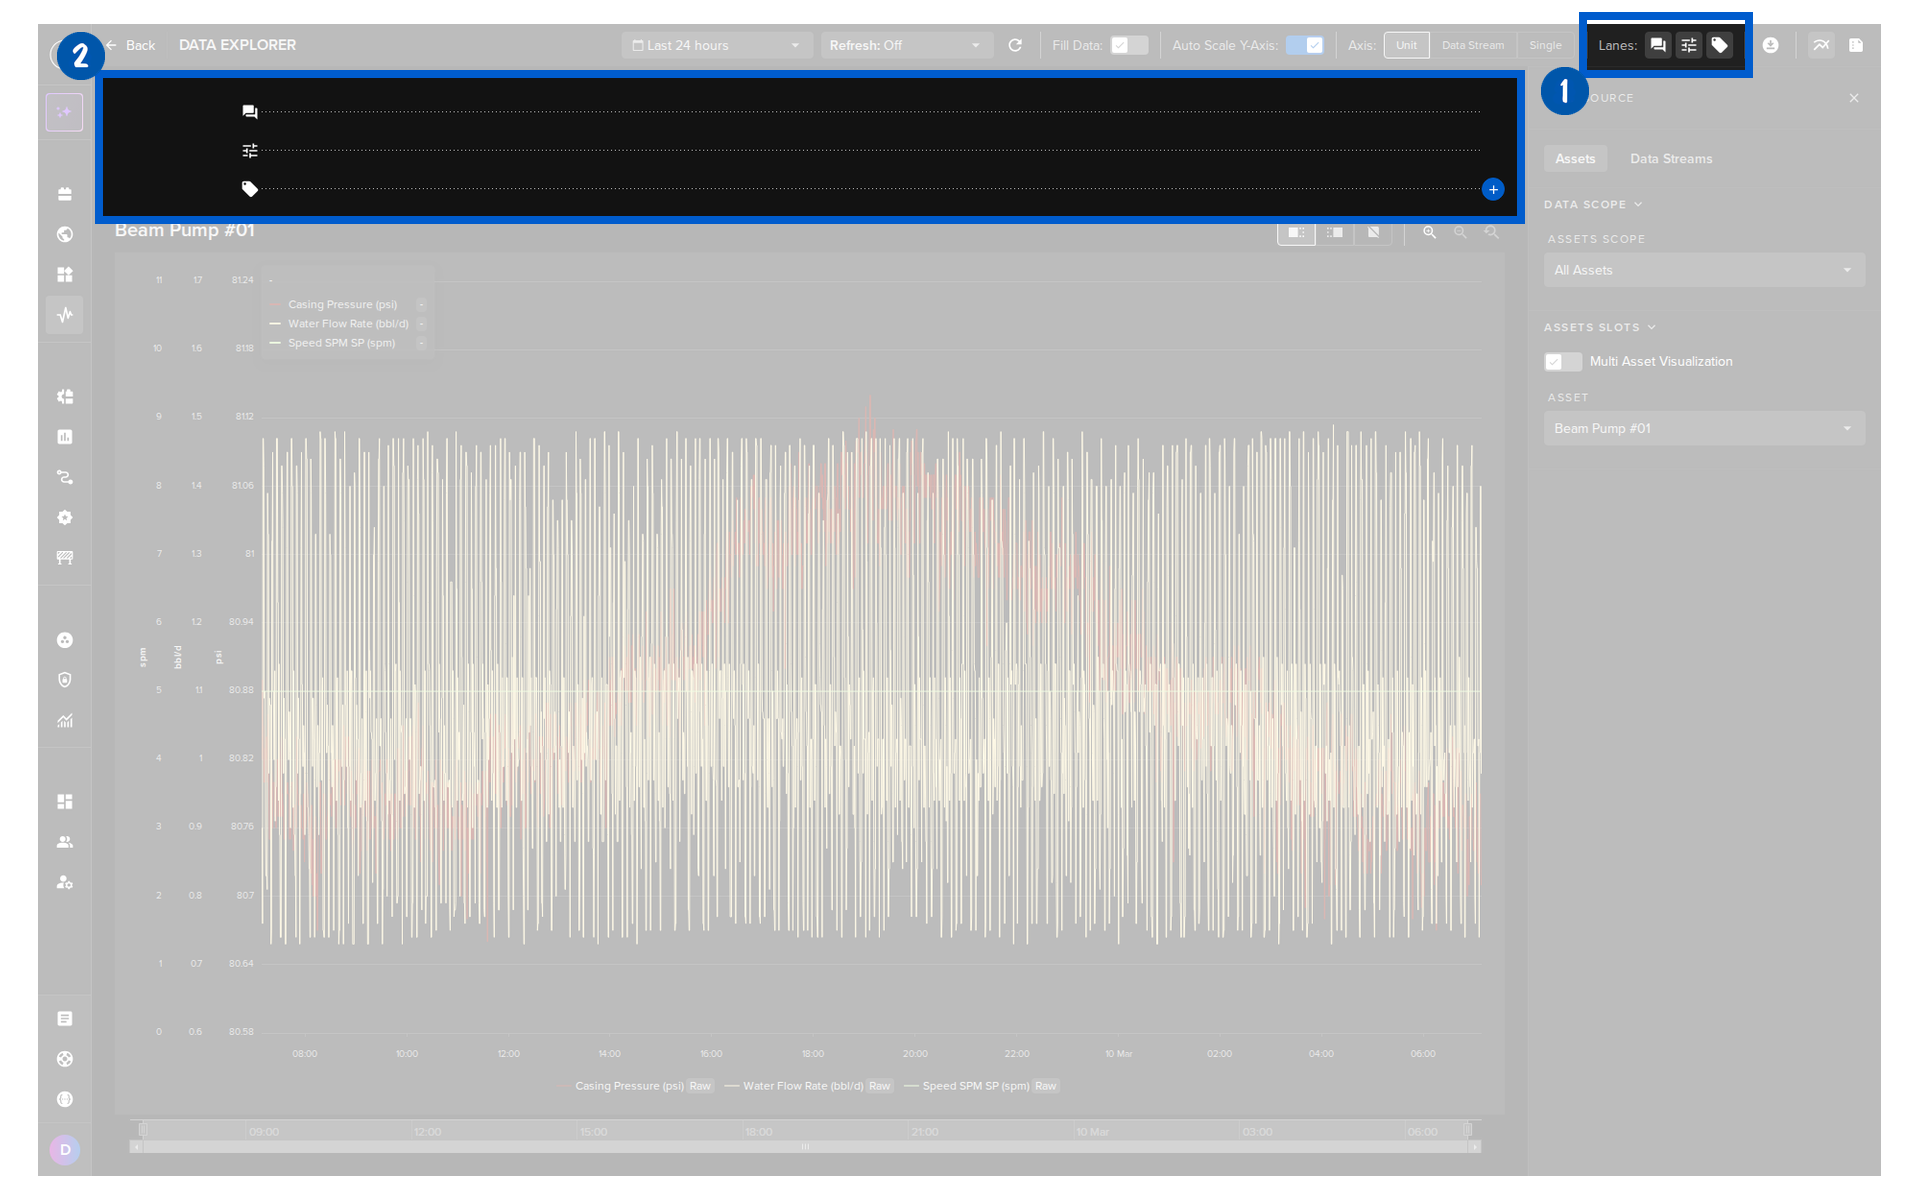The image size is (1920, 1200).
Task: Switch to the Data Streams tab
Action: (x=1671, y=159)
